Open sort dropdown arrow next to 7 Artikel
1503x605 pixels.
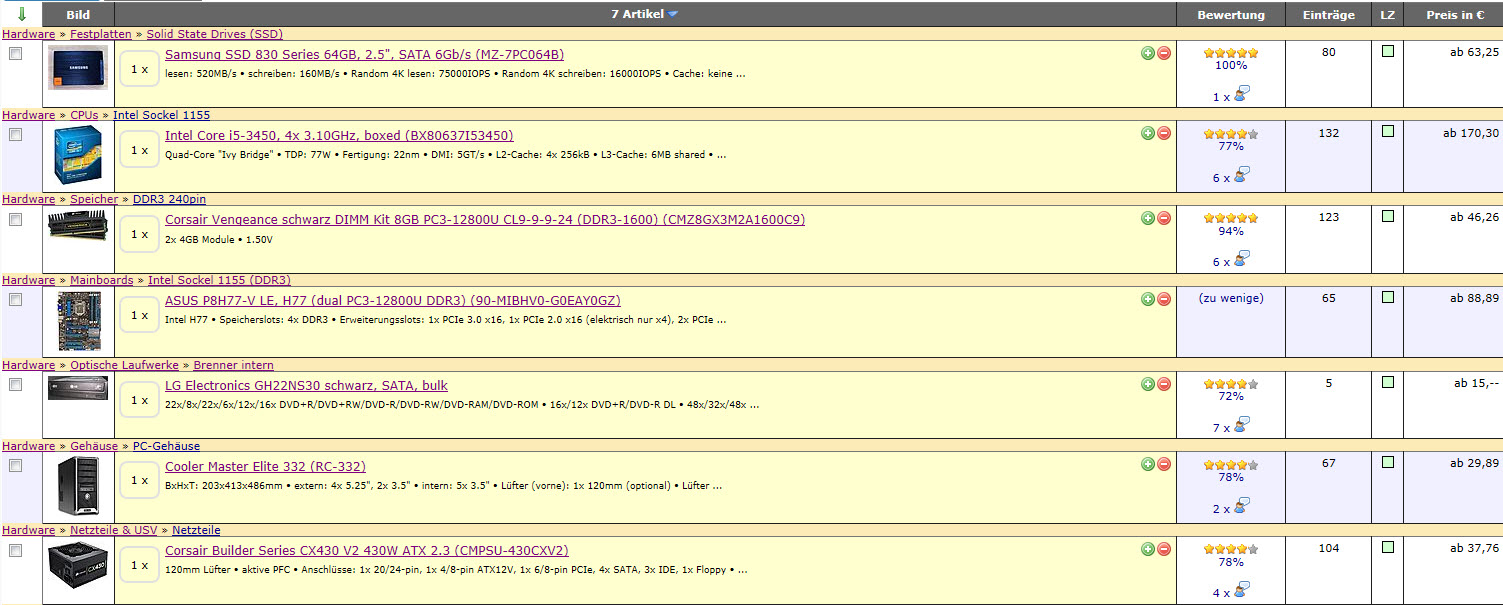[673, 14]
